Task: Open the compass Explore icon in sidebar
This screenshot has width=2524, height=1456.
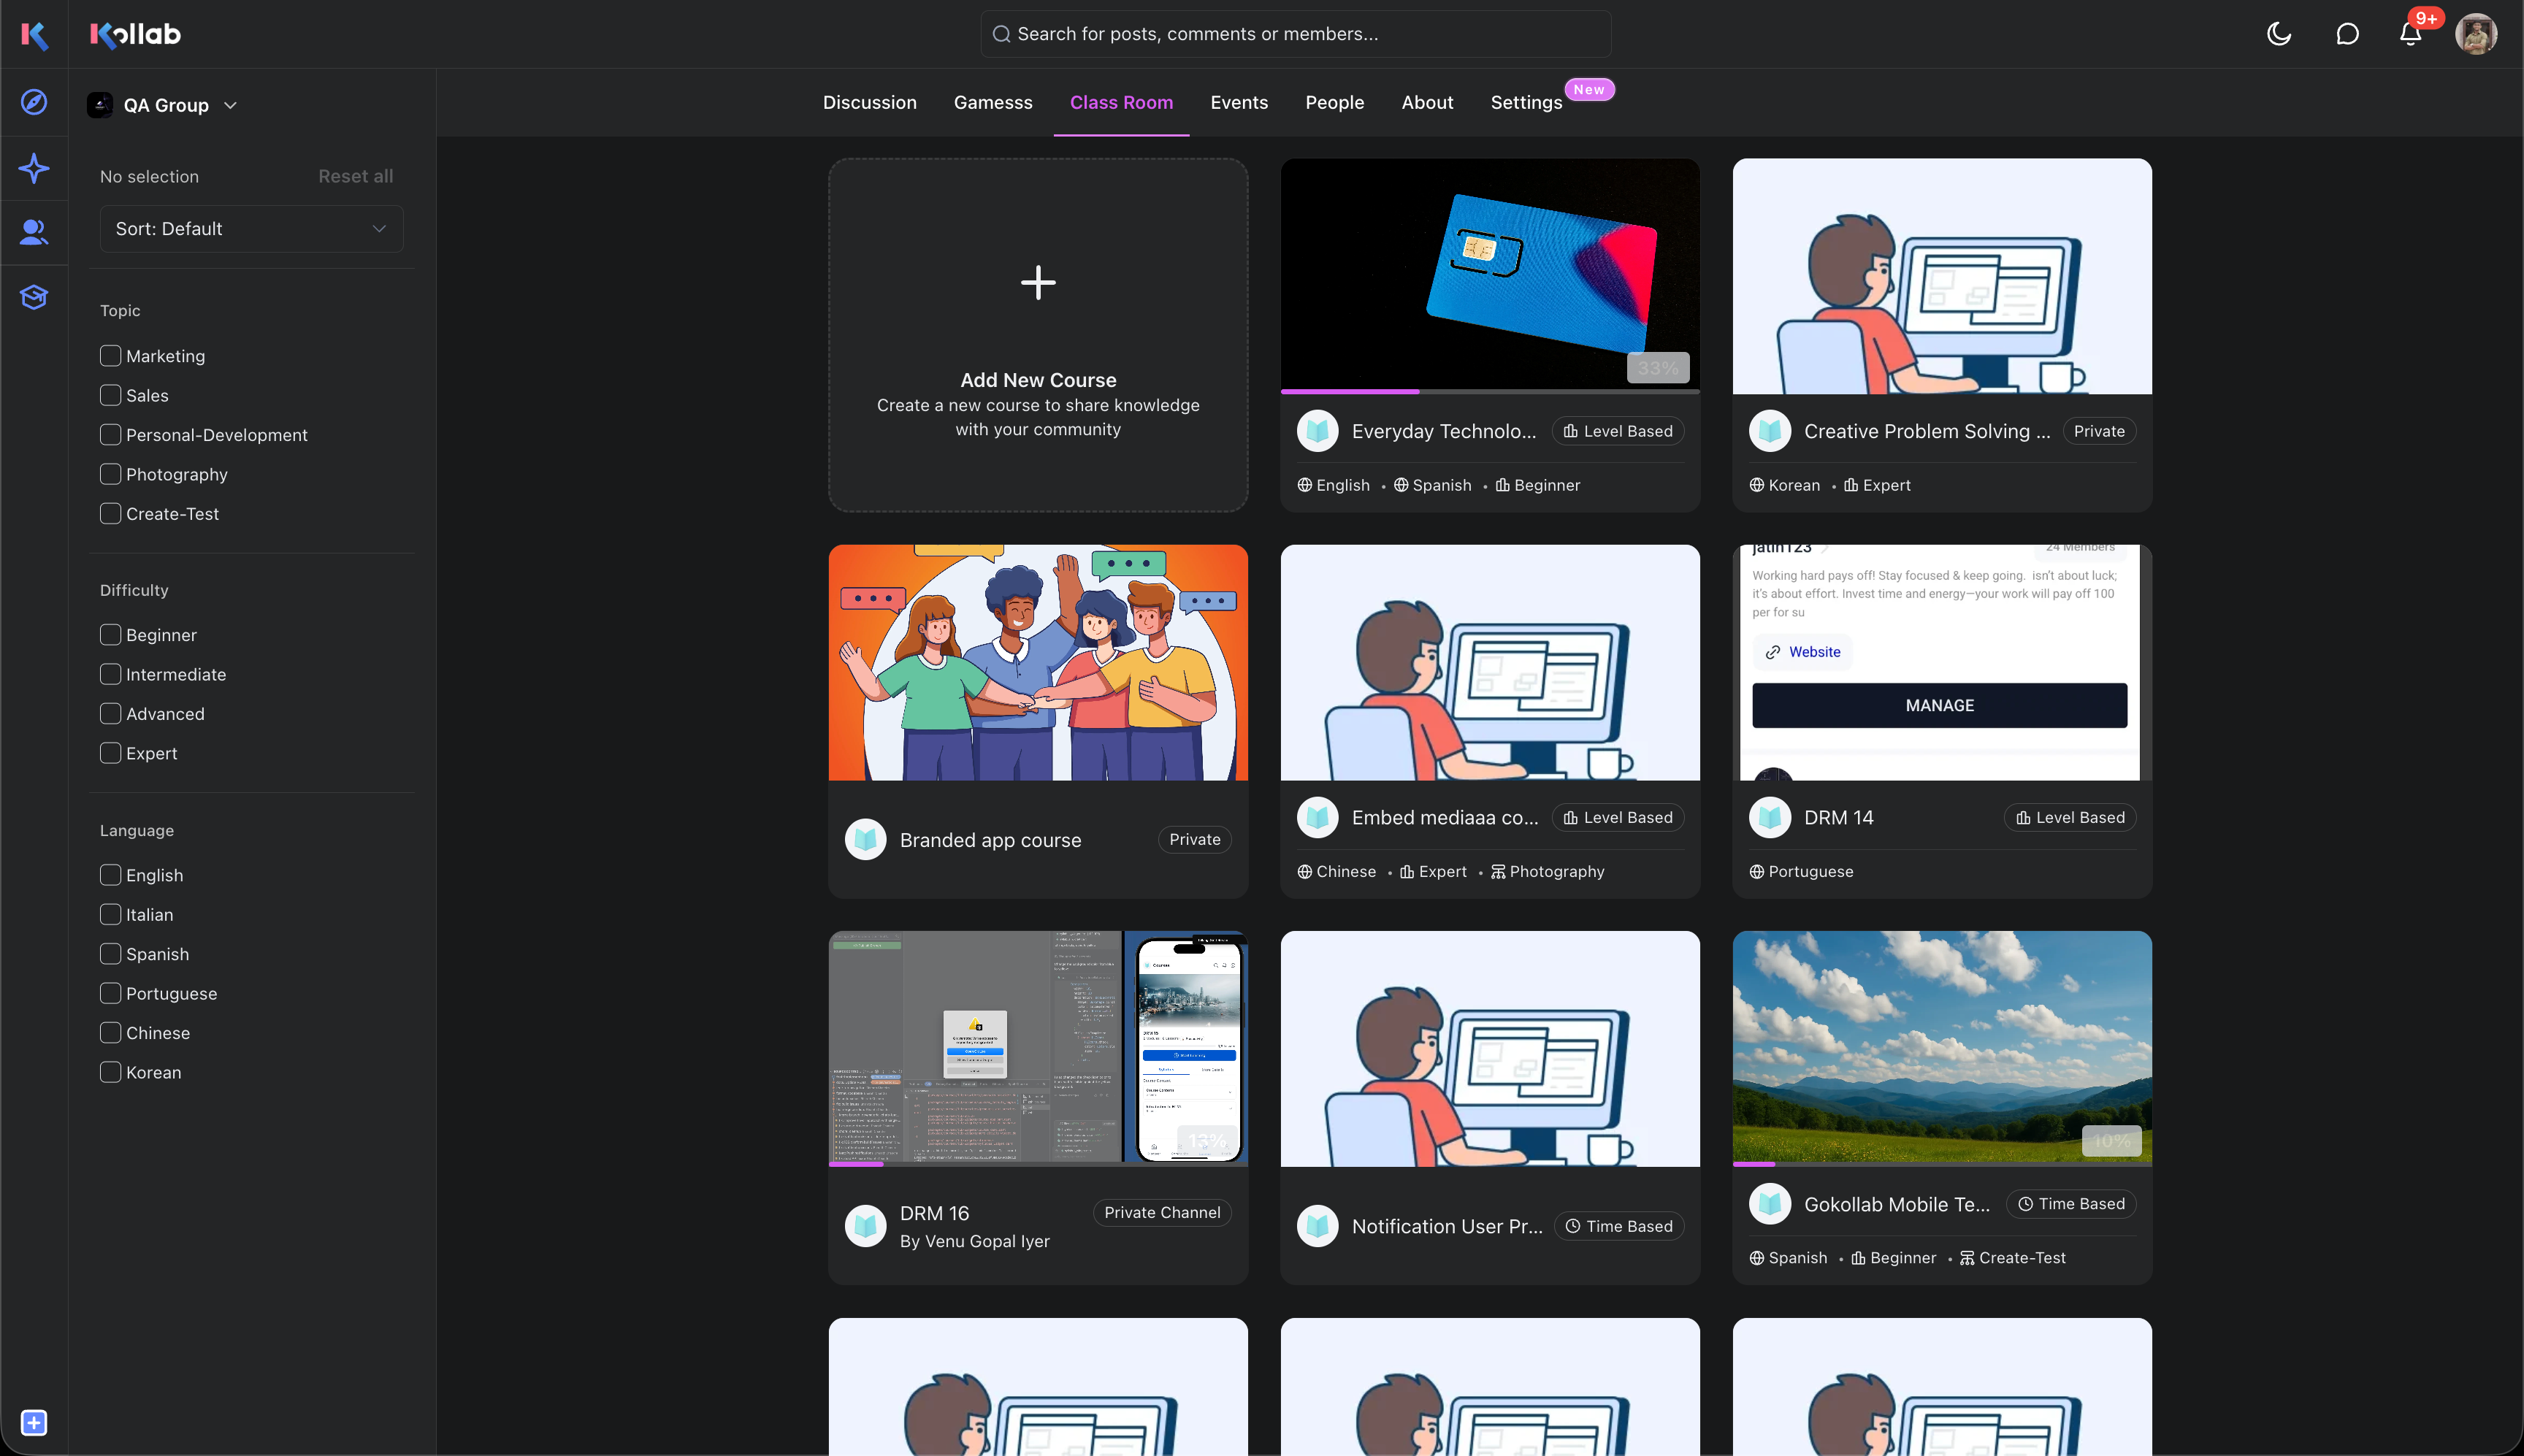Action: point(34,102)
